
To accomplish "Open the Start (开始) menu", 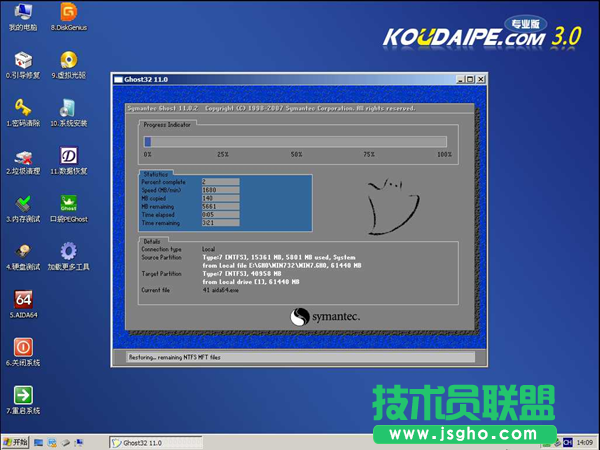I will [16, 442].
